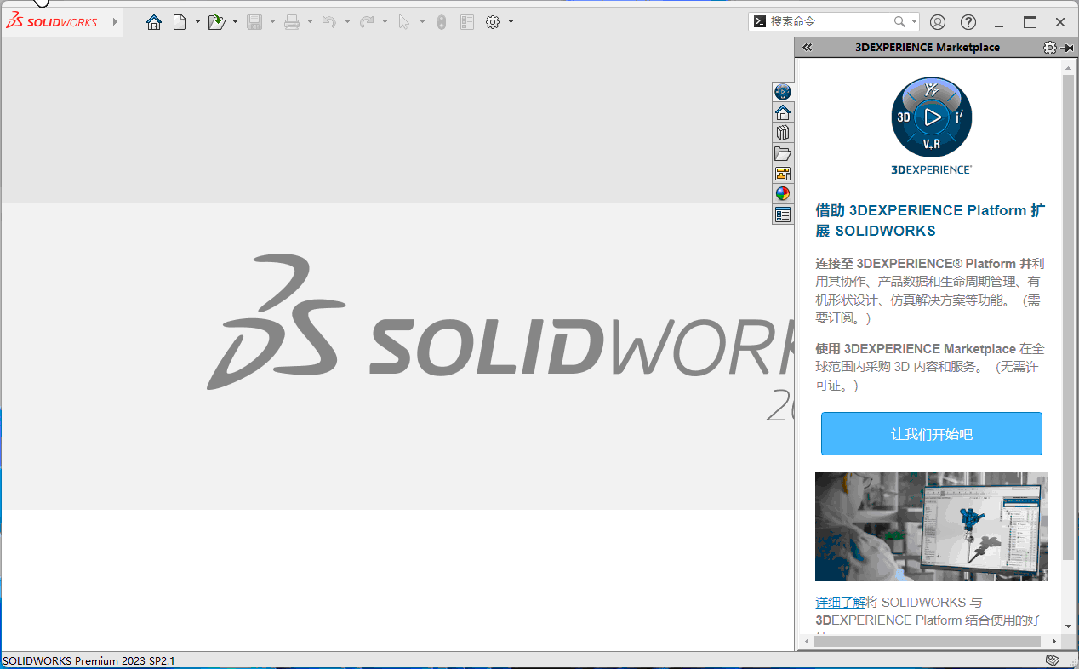Click the 3DEXPERIENCE compass logo
1079x669 pixels.
point(932,117)
